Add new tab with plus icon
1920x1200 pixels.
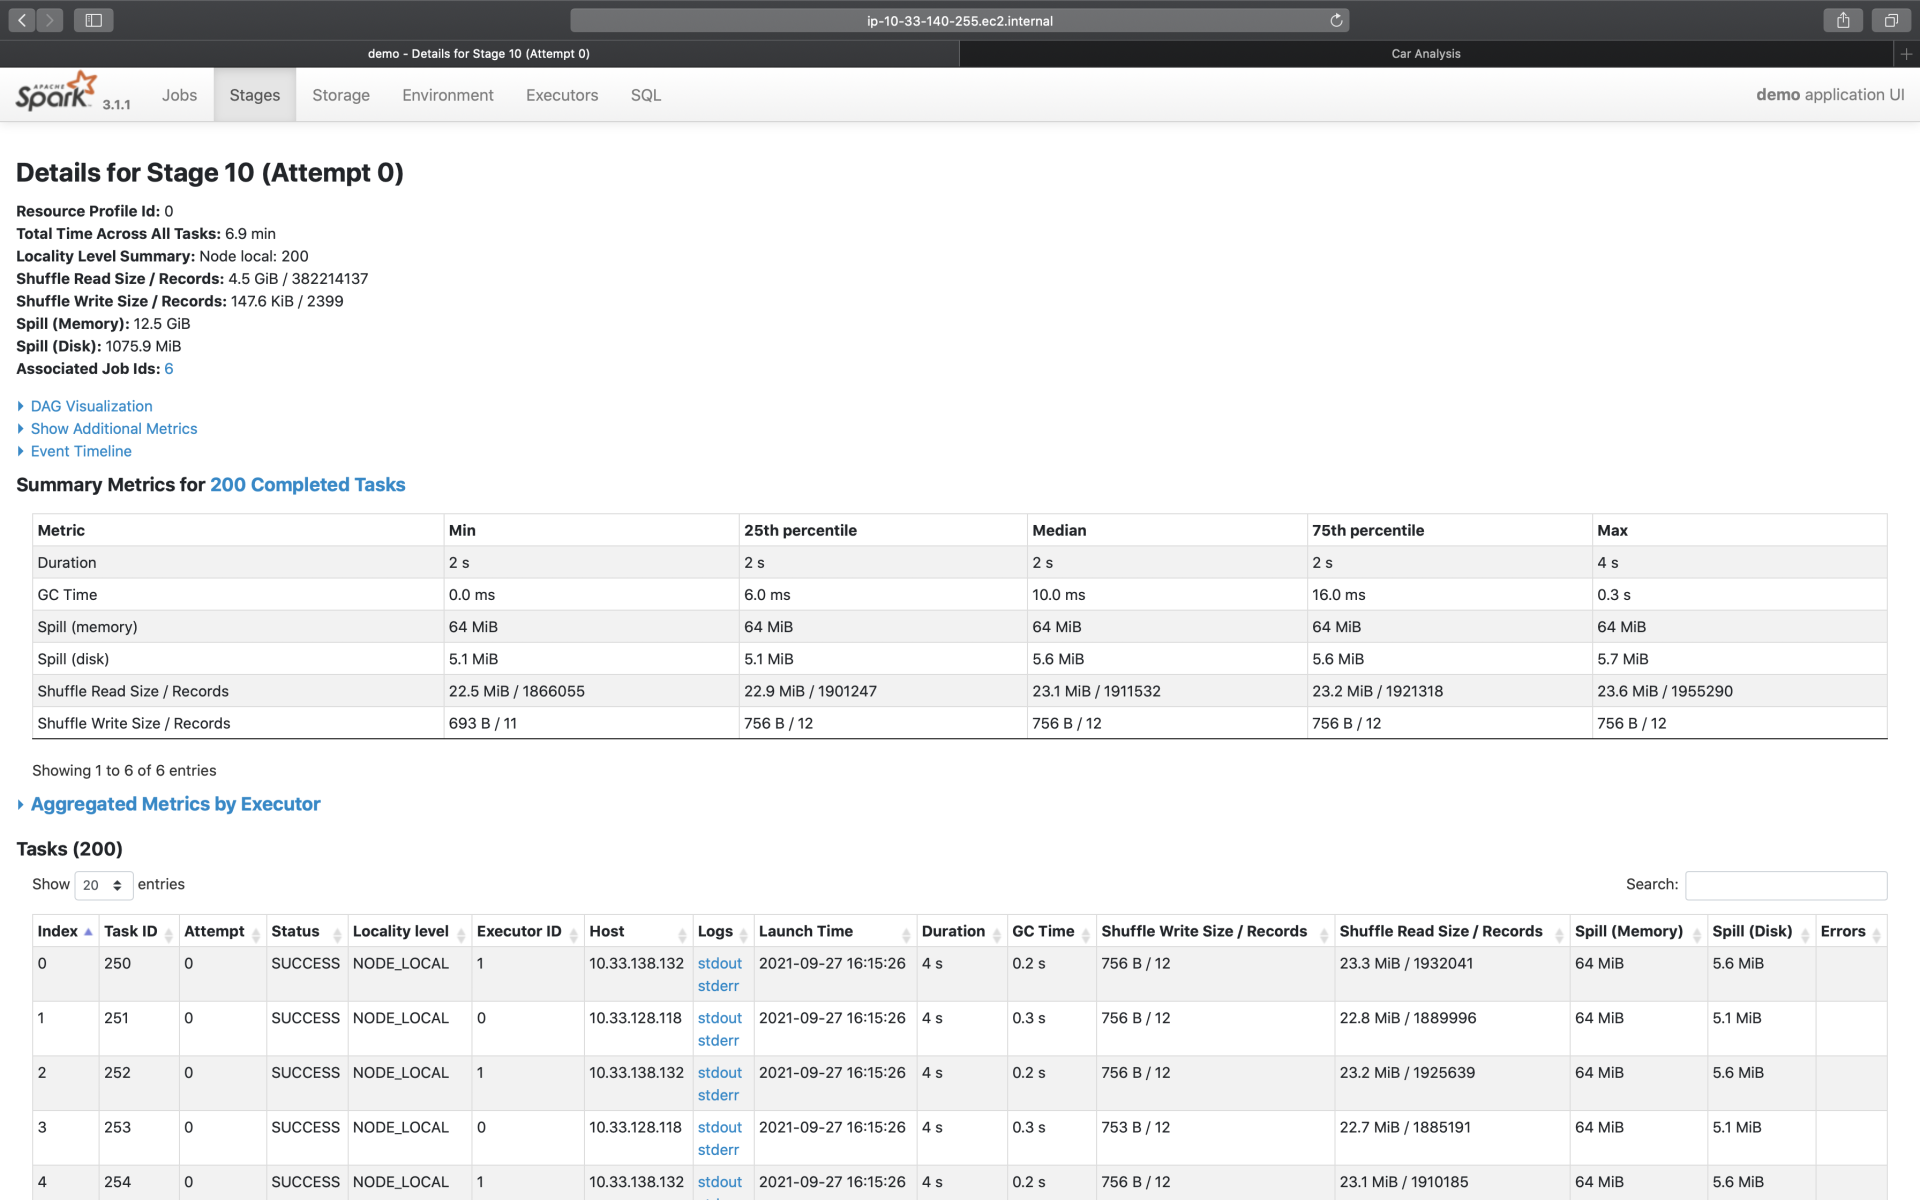point(1906,54)
